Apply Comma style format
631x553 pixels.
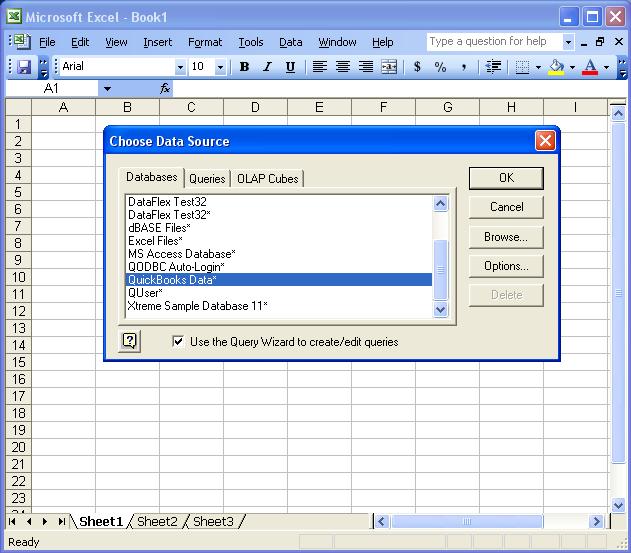464,67
